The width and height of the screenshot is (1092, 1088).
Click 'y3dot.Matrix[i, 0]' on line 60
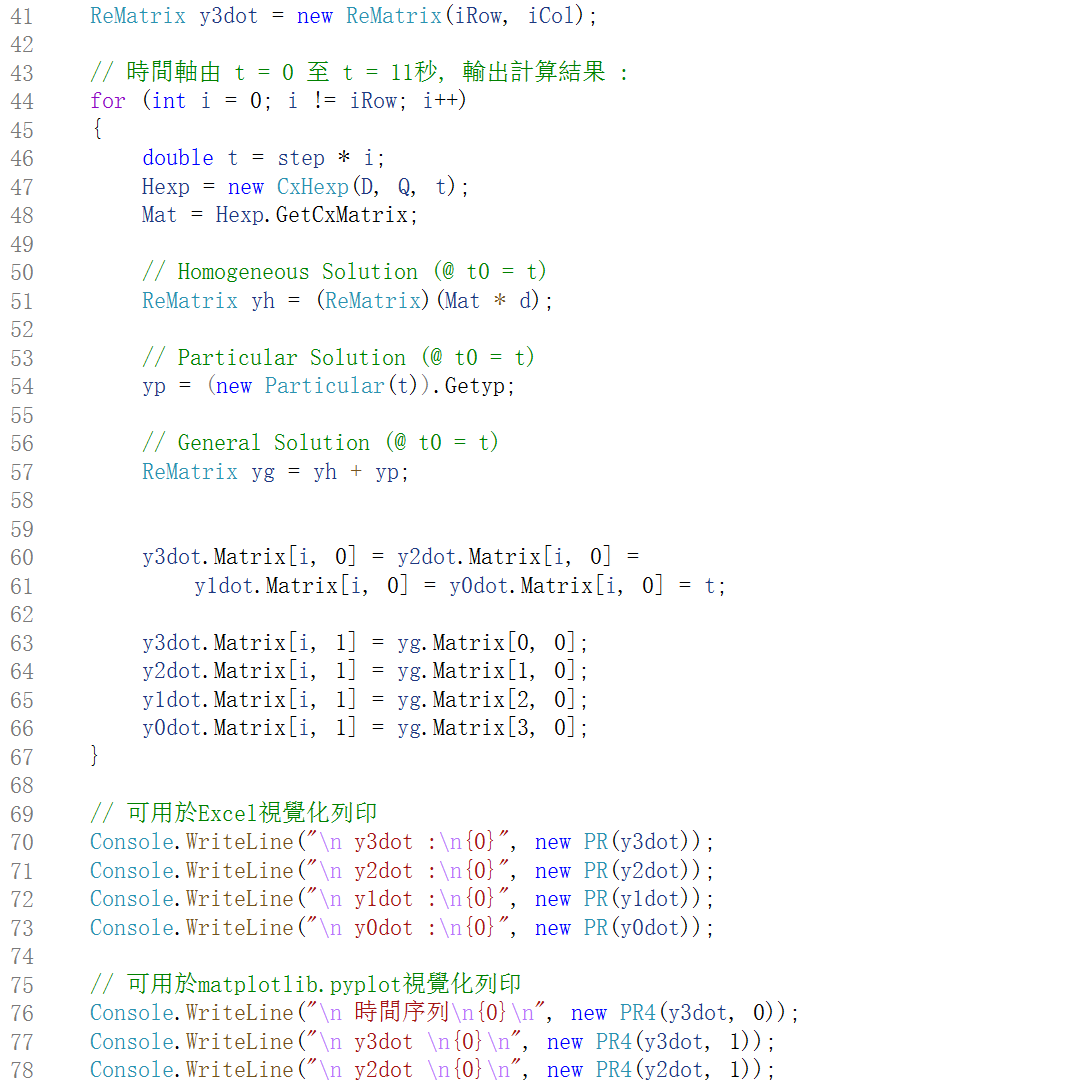[x=249, y=557]
